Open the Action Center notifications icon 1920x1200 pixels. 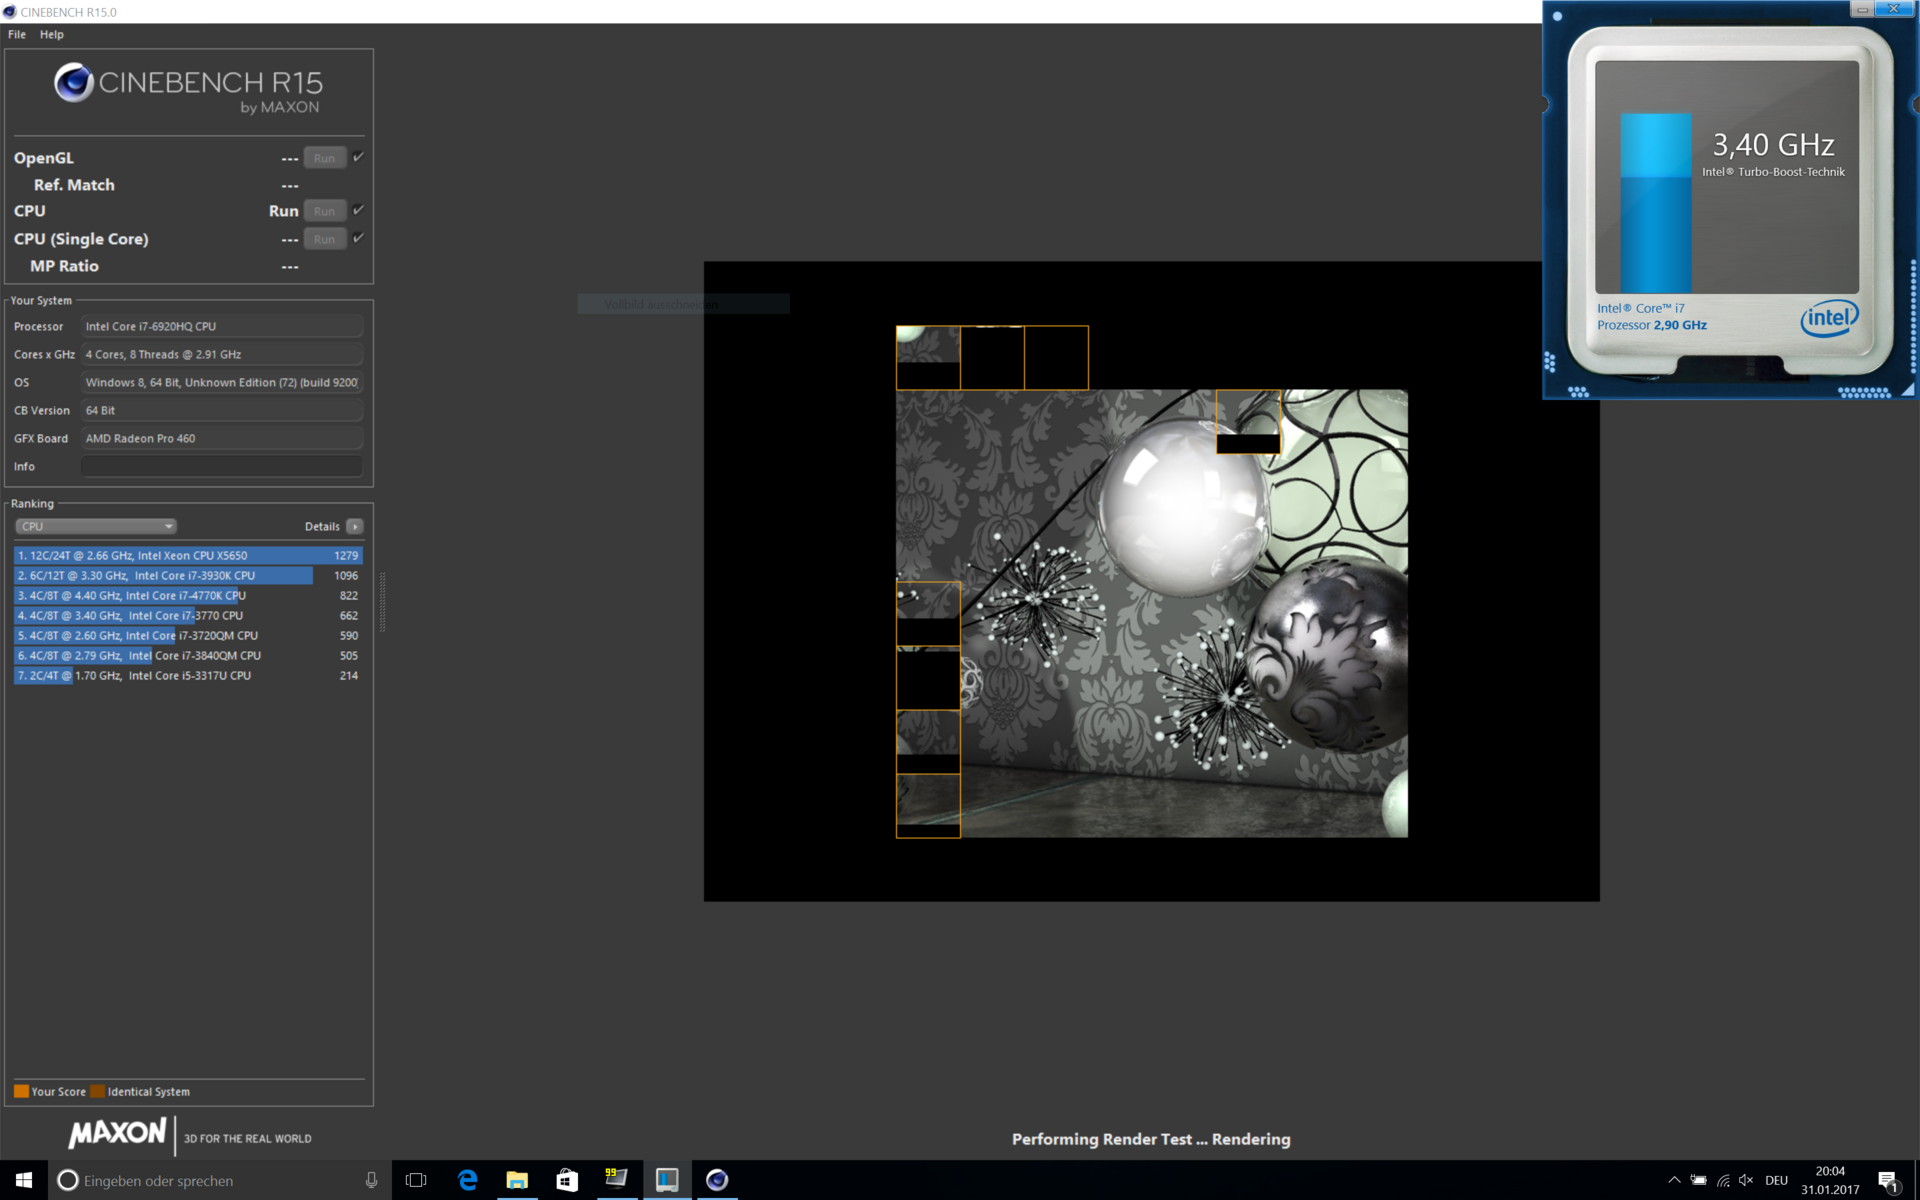coord(1887,1181)
